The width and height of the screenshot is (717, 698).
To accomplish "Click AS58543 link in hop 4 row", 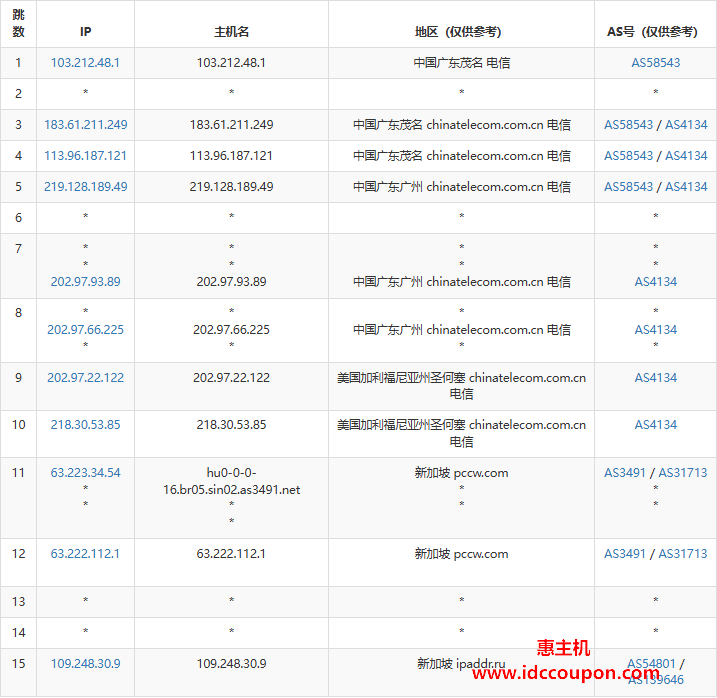I will coord(629,156).
